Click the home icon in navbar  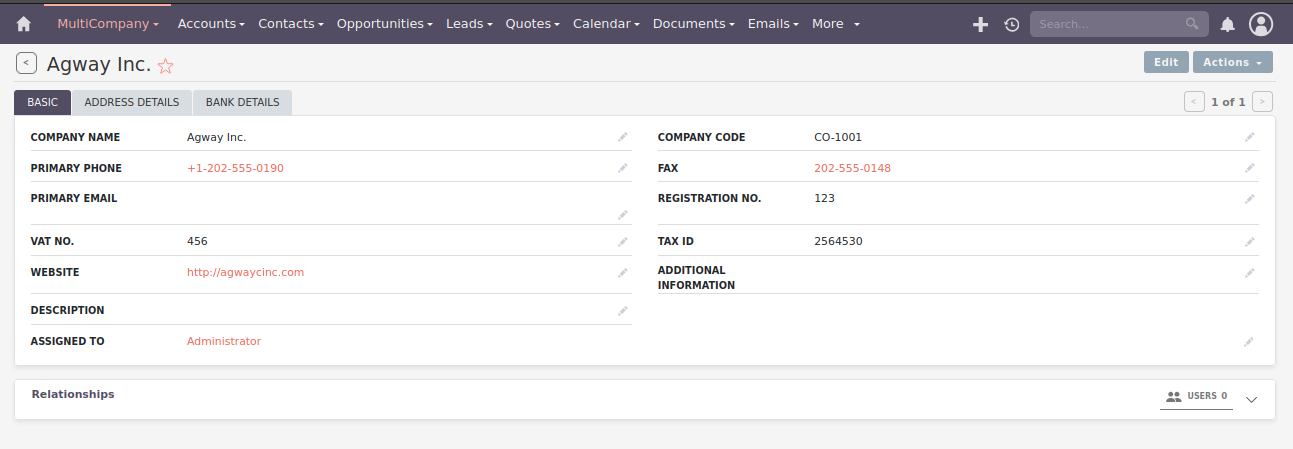pos(24,24)
